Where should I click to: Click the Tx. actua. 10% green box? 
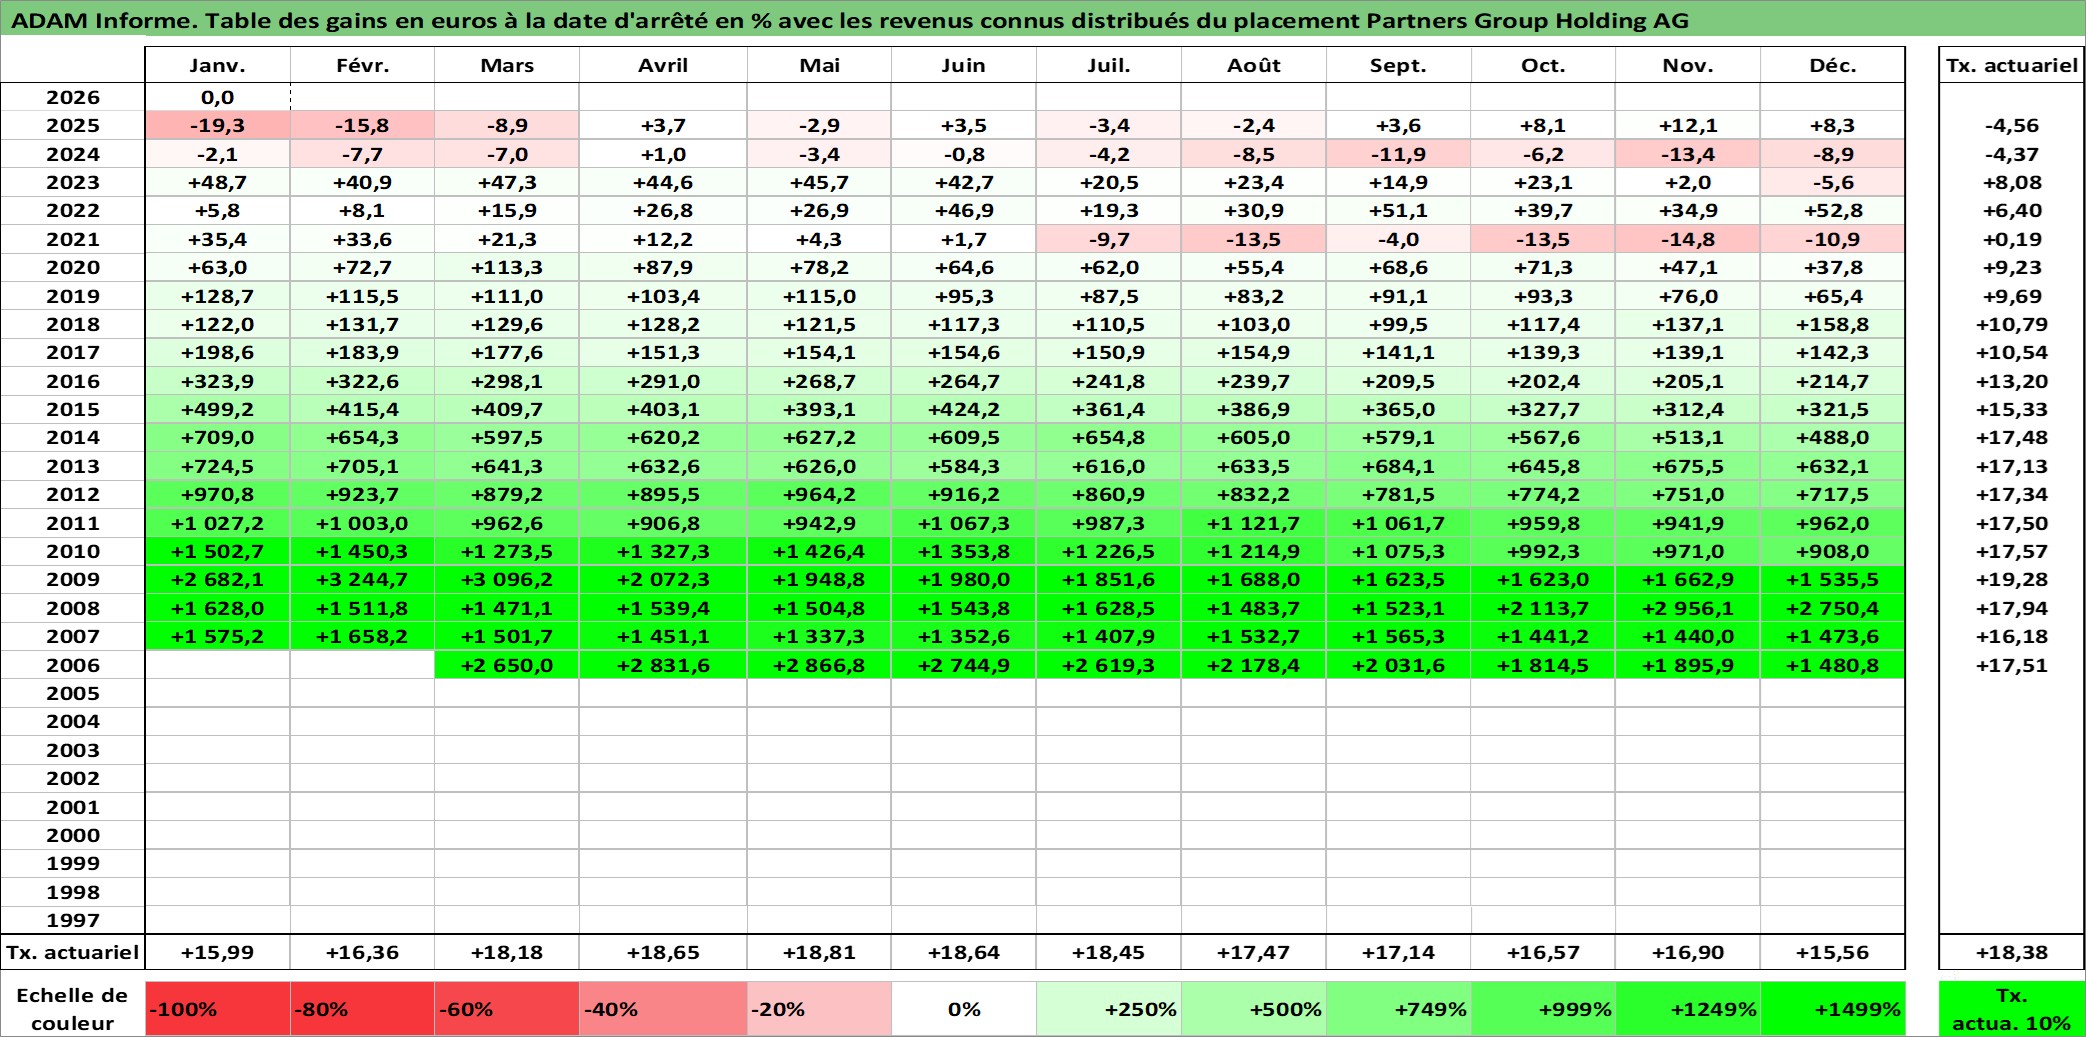(2011, 1009)
